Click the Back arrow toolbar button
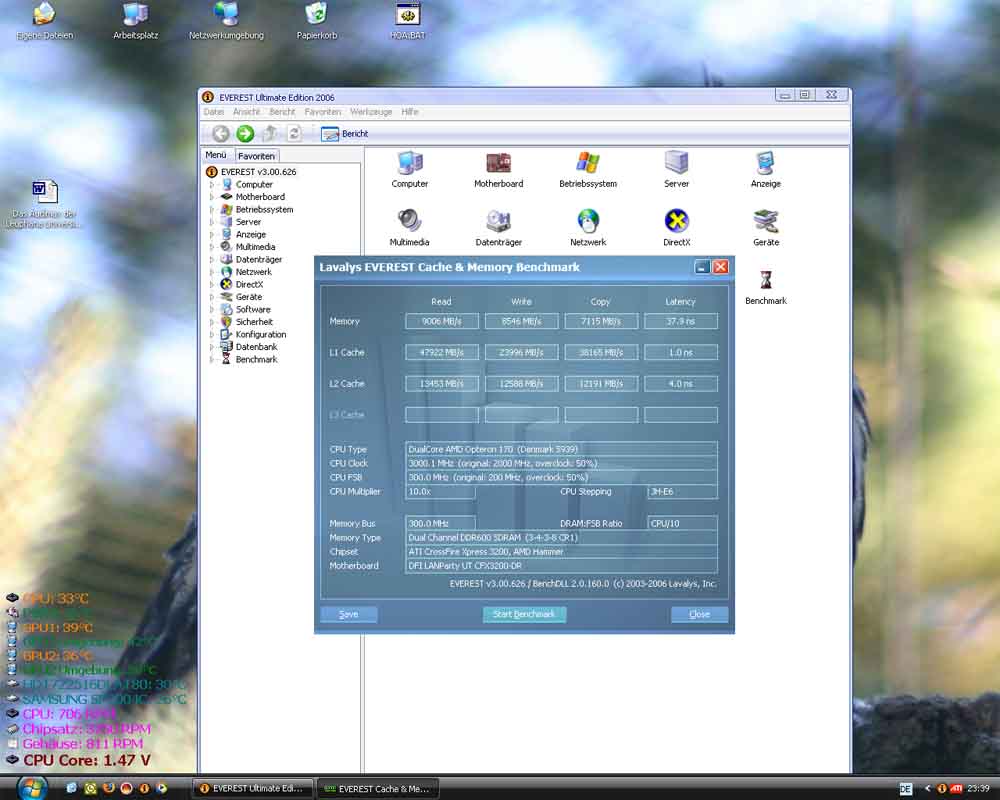 click(221, 133)
